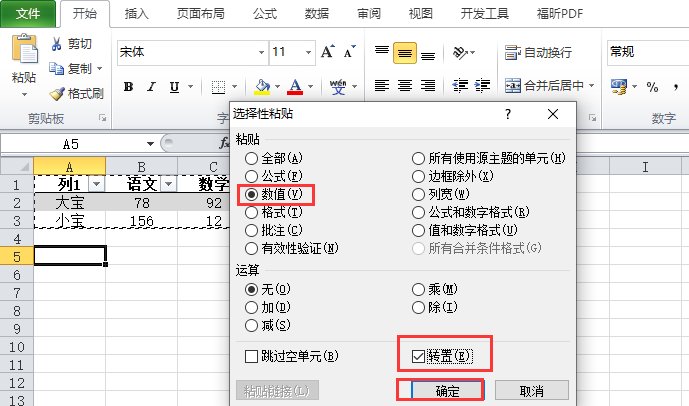Click the 确定 OK button
Image resolution: width=689 pixels, height=406 pixels.
tap(447, 391)
